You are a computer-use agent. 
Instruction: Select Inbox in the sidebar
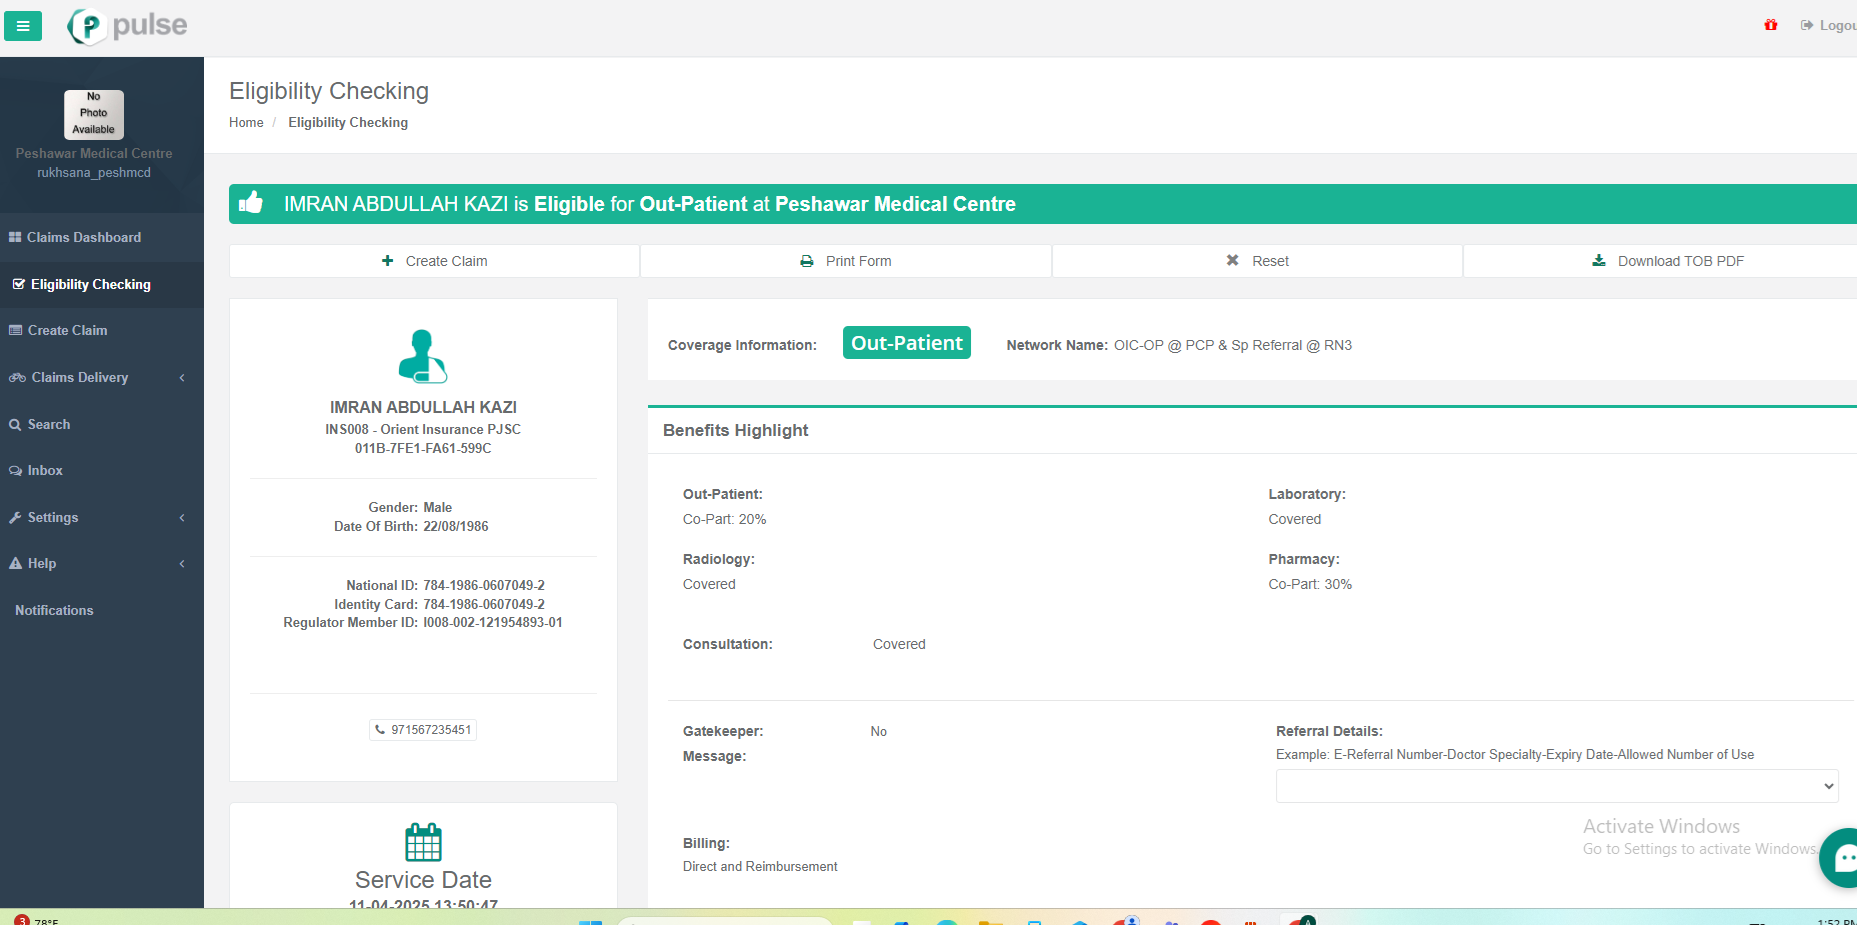(45, 470)
